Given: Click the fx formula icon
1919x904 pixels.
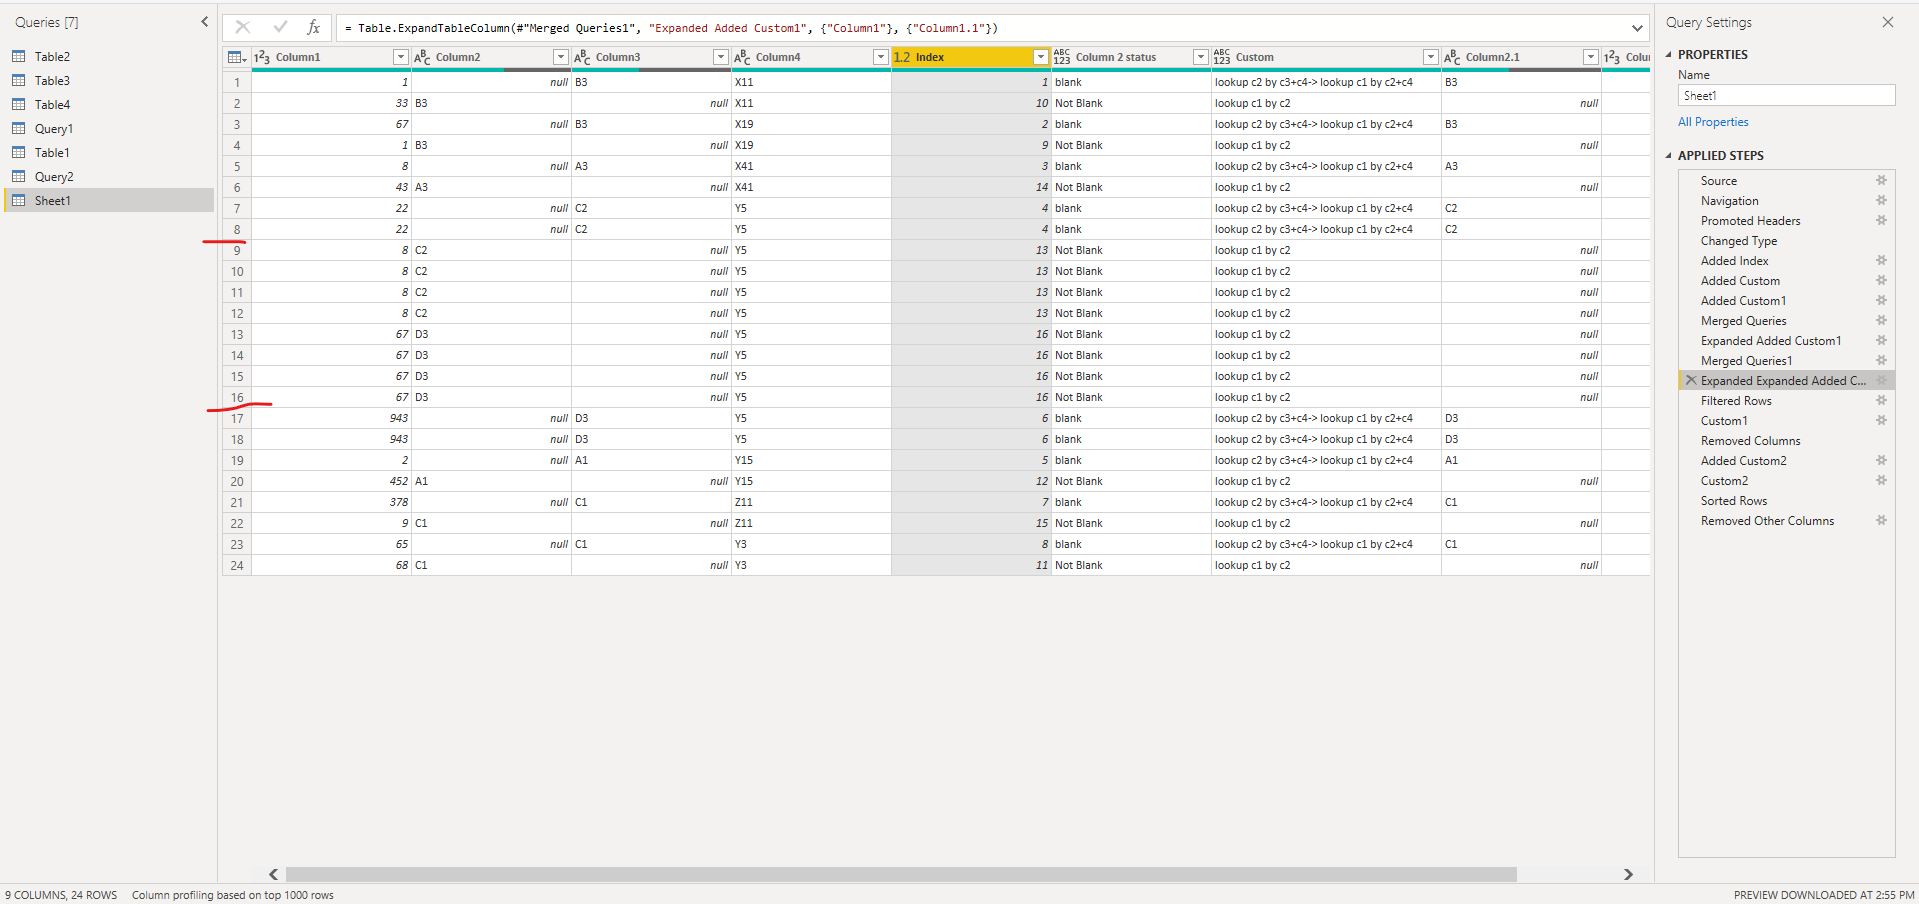Looking at the screenshot, I should [313, 28].
